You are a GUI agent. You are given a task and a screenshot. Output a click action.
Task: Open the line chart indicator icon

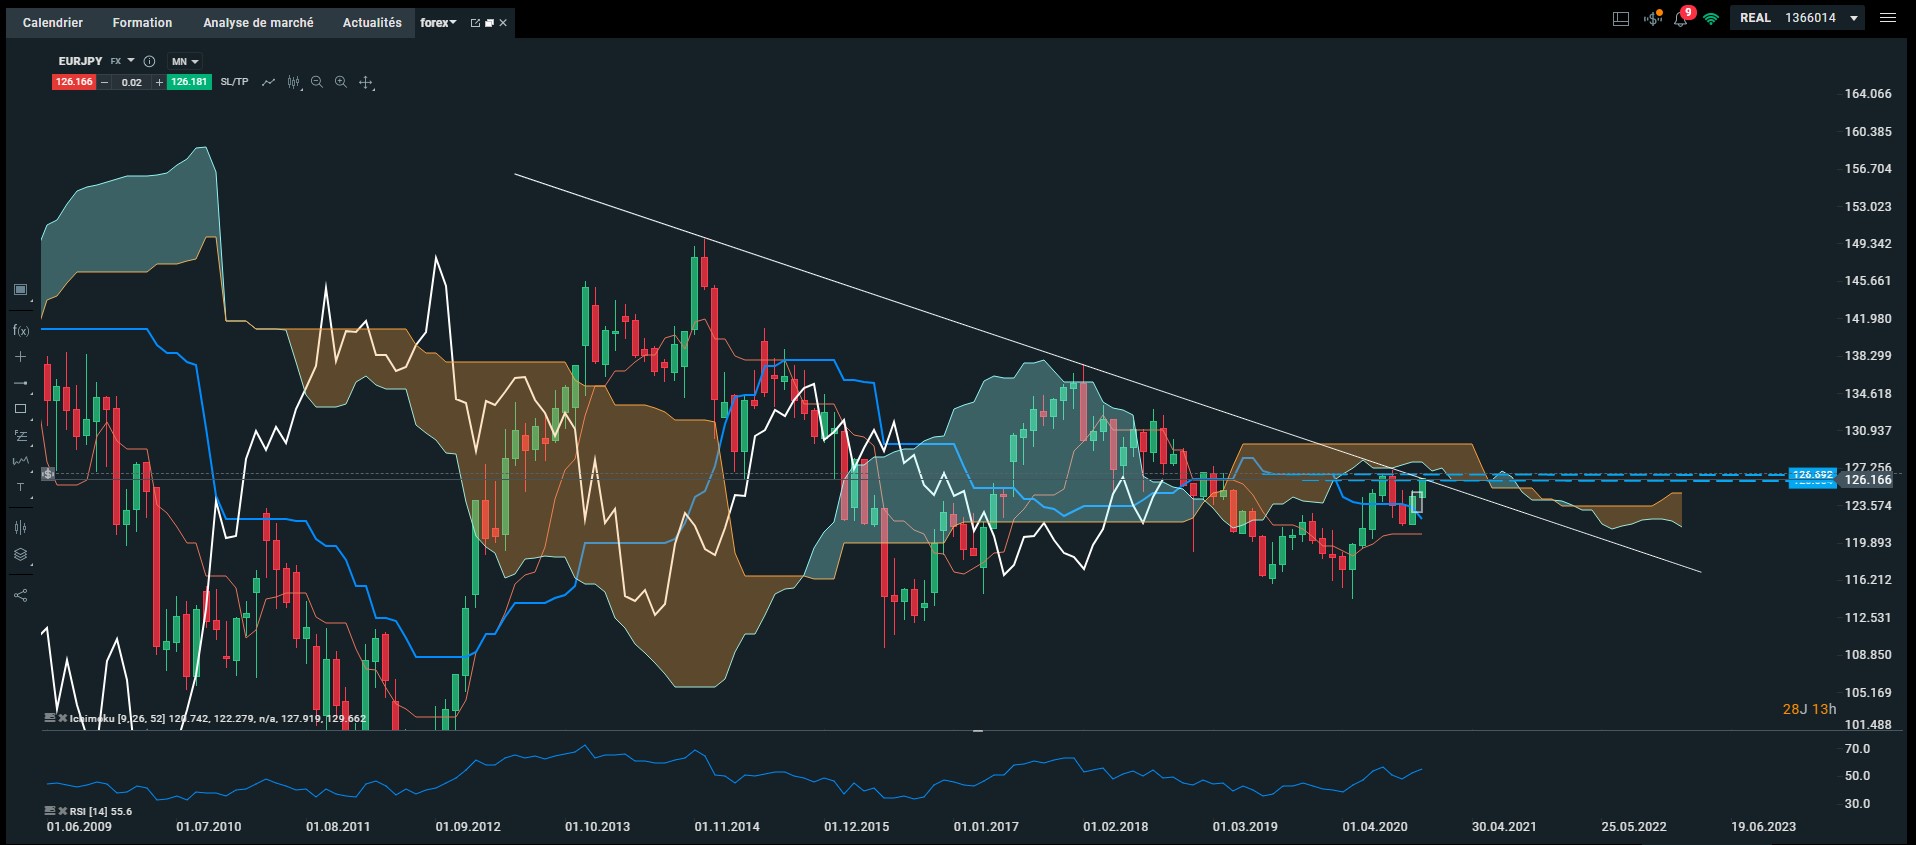tap(268, 82)
